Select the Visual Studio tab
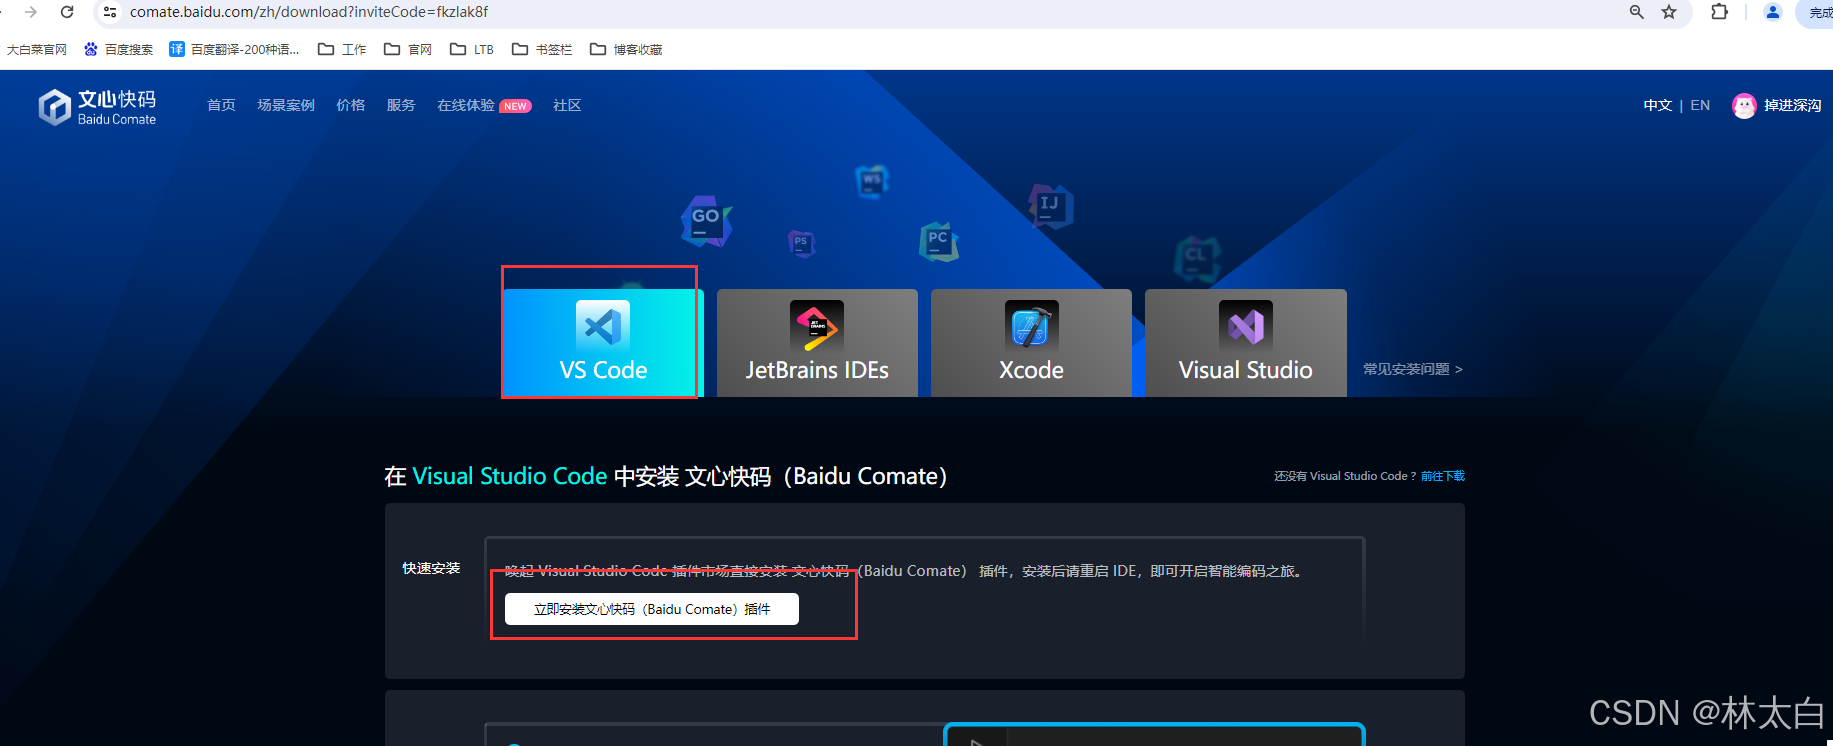 [x=1245, y=343]
